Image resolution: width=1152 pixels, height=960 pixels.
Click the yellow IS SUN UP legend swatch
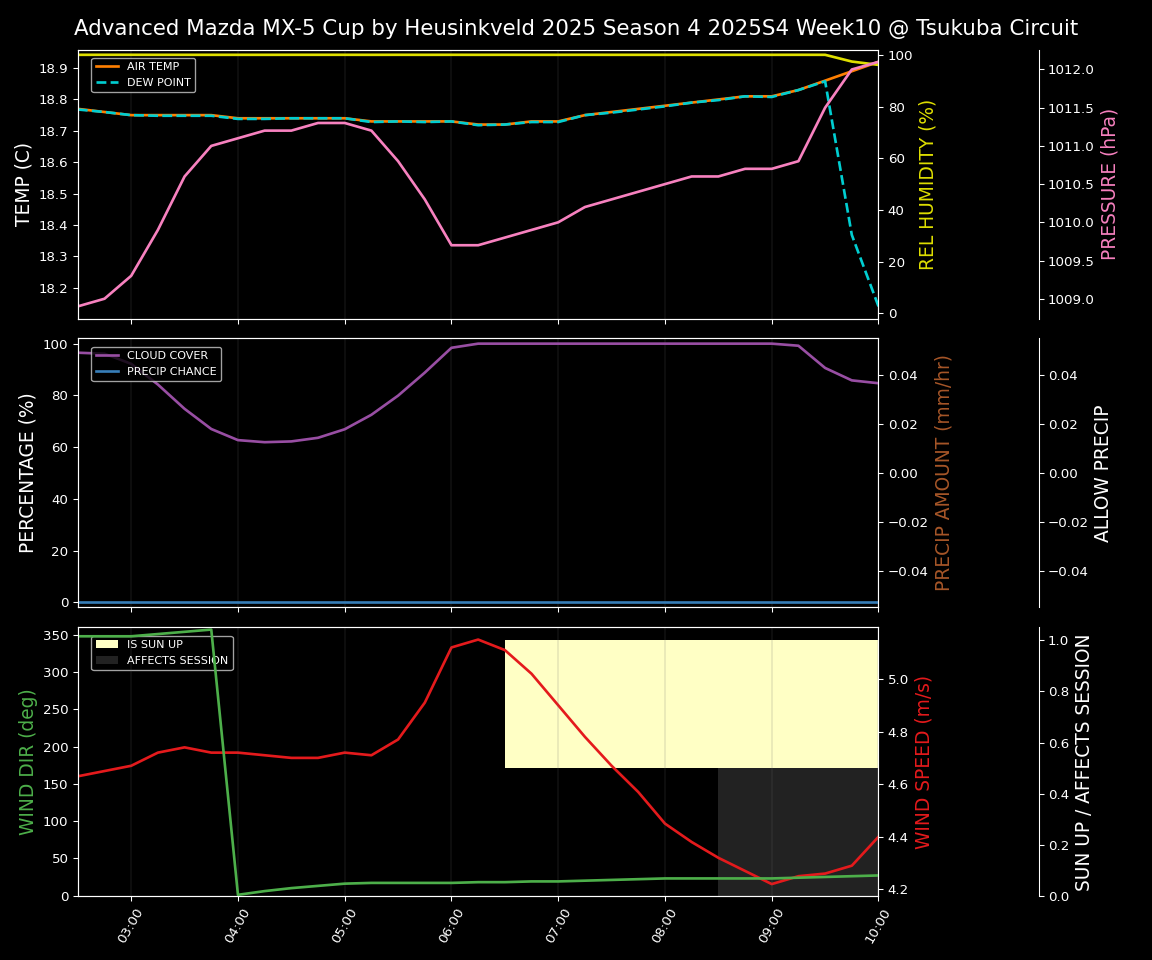tap(107, 645)
